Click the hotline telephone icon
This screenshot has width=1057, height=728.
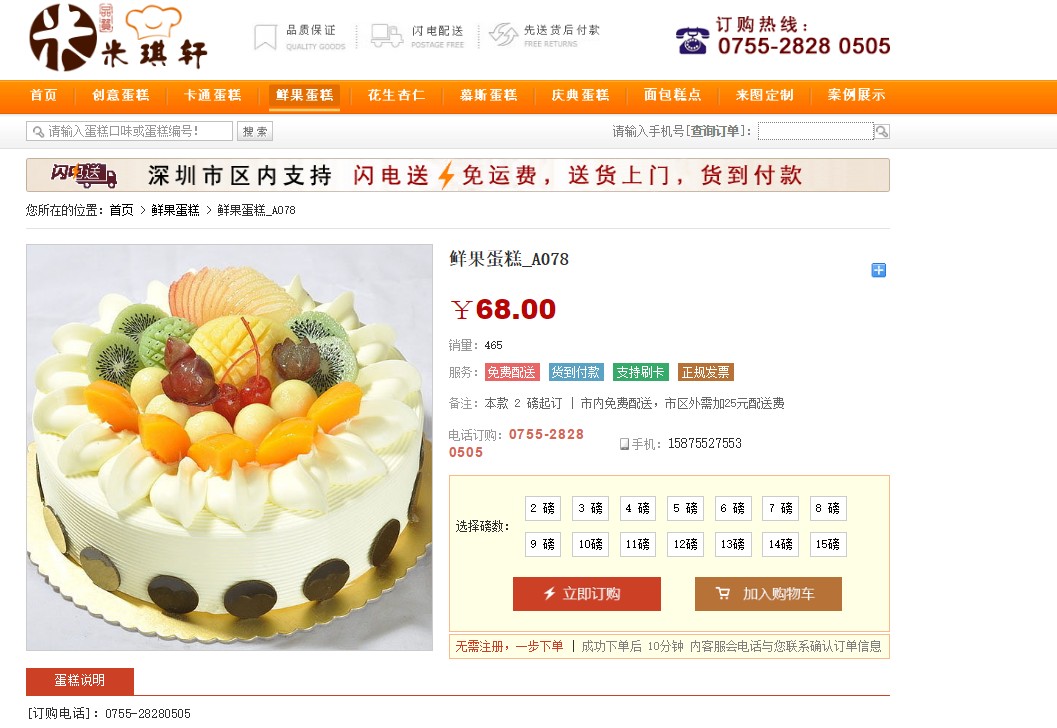692,40
